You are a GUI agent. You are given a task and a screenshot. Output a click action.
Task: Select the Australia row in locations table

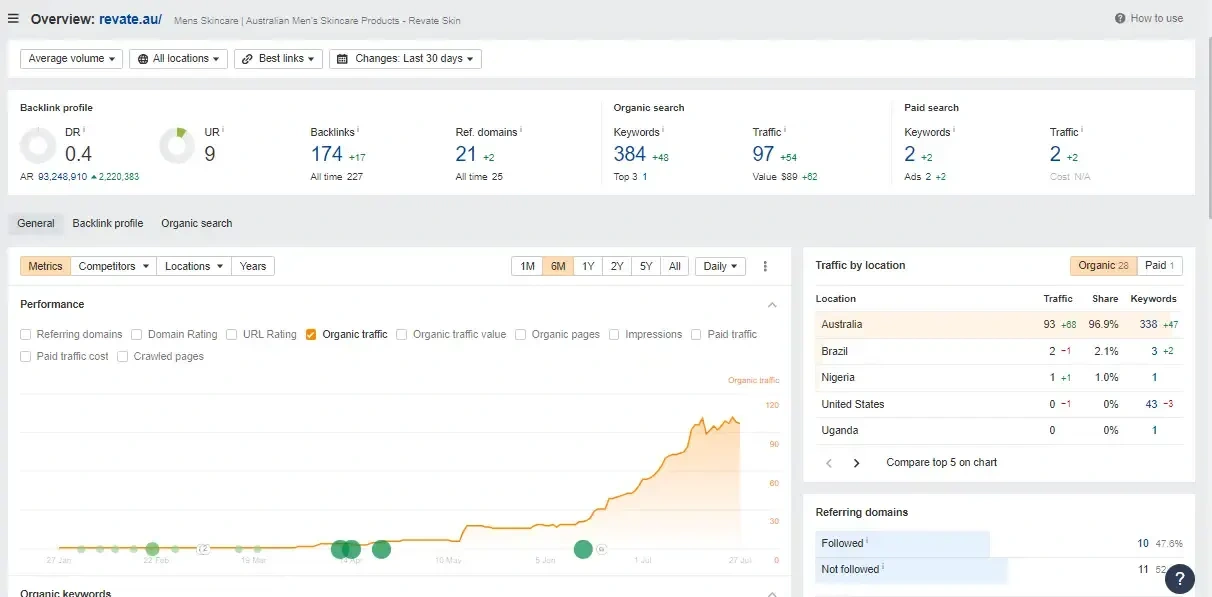point(999,324)
